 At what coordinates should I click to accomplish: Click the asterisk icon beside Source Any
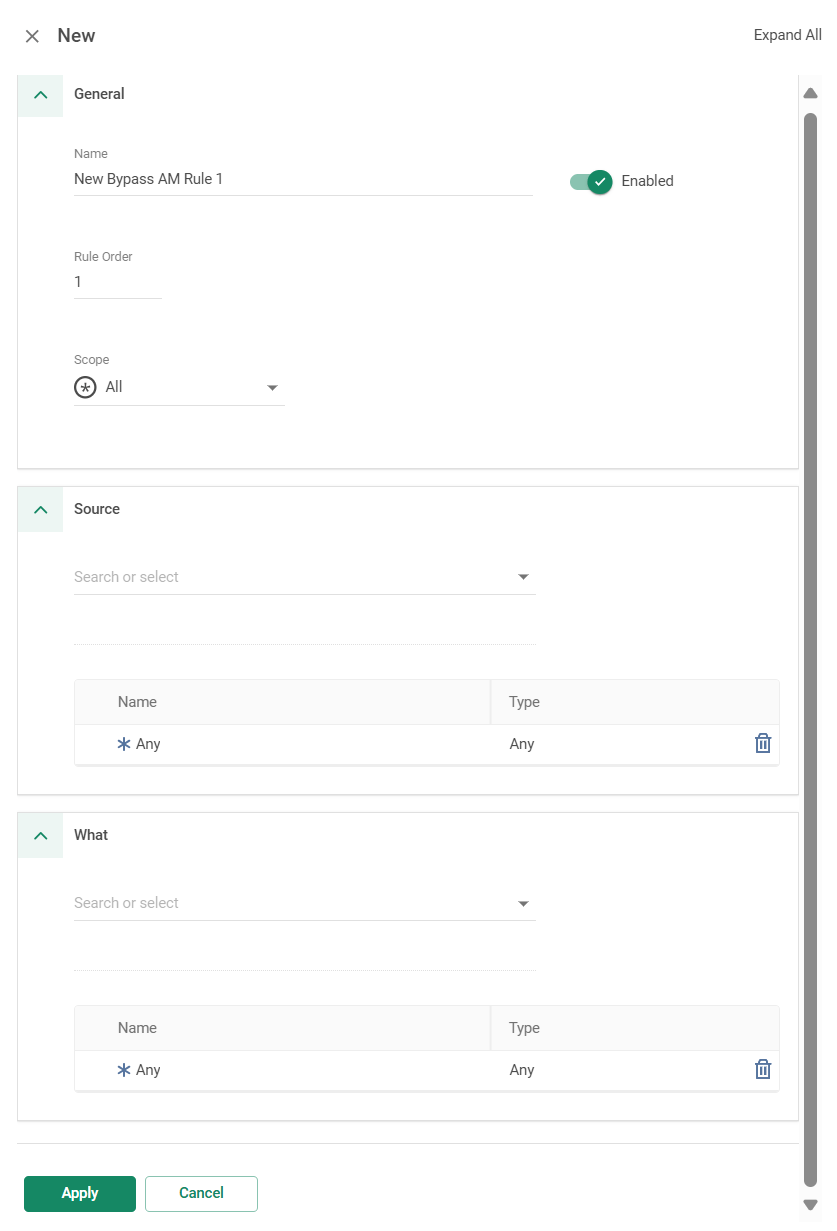[x=124, y=744]
